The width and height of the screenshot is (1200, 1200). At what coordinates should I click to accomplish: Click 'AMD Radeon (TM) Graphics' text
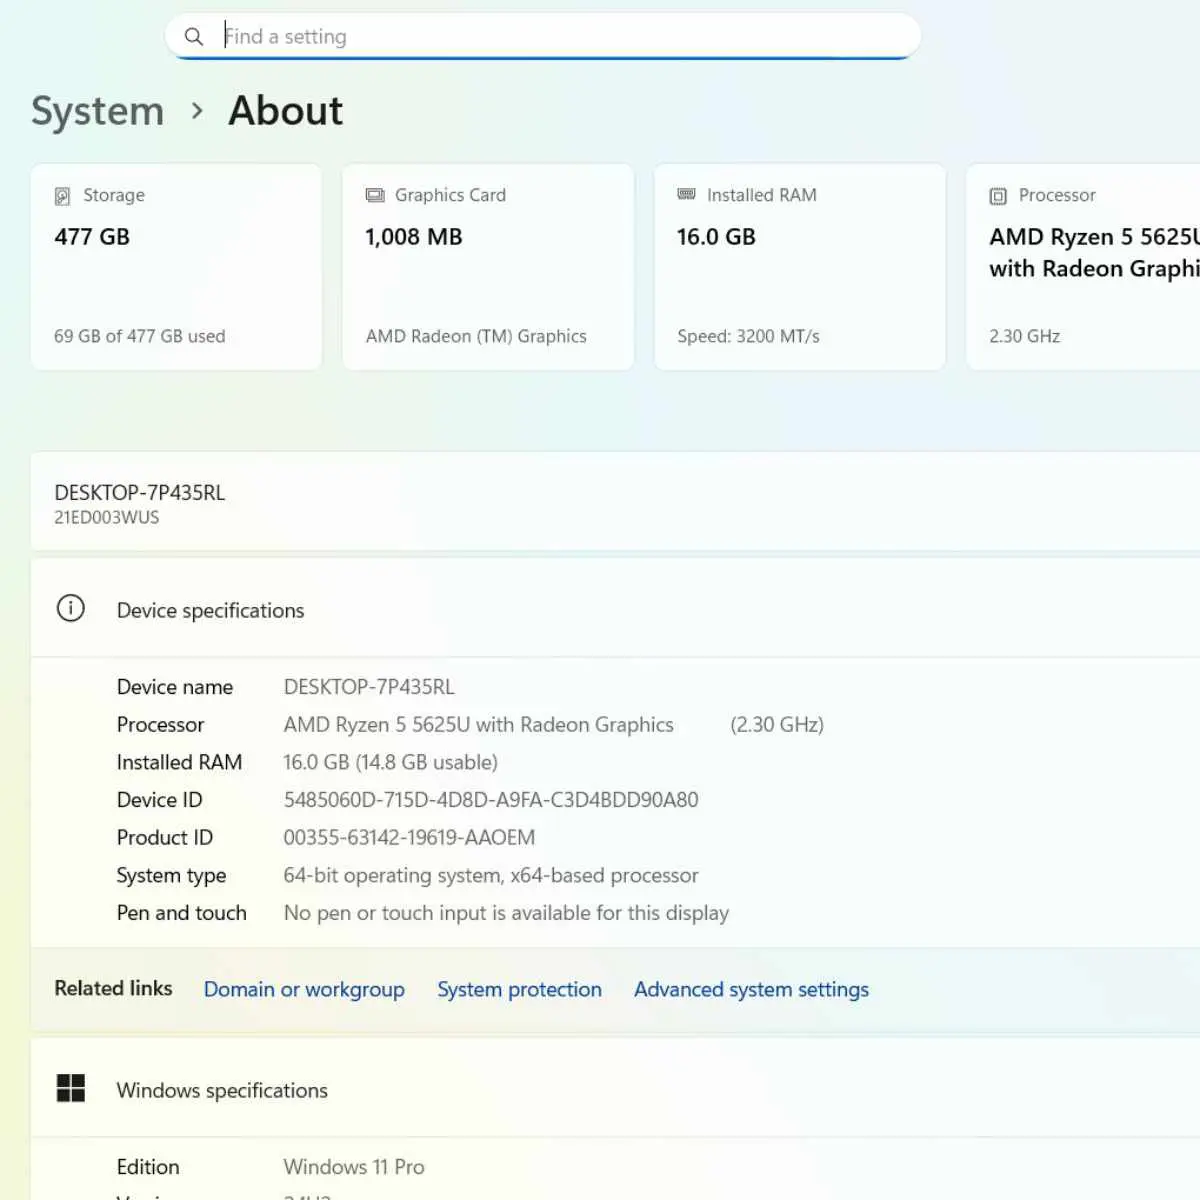[476, 336]
